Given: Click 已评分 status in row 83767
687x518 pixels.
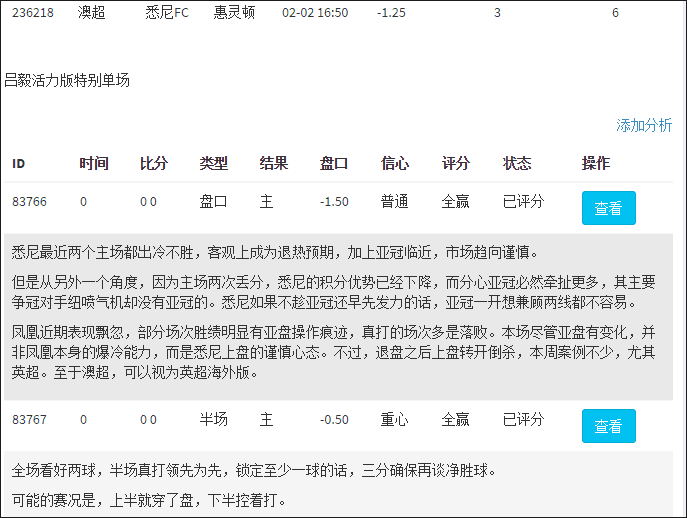Looking at the screenshot, I should 524,419.
